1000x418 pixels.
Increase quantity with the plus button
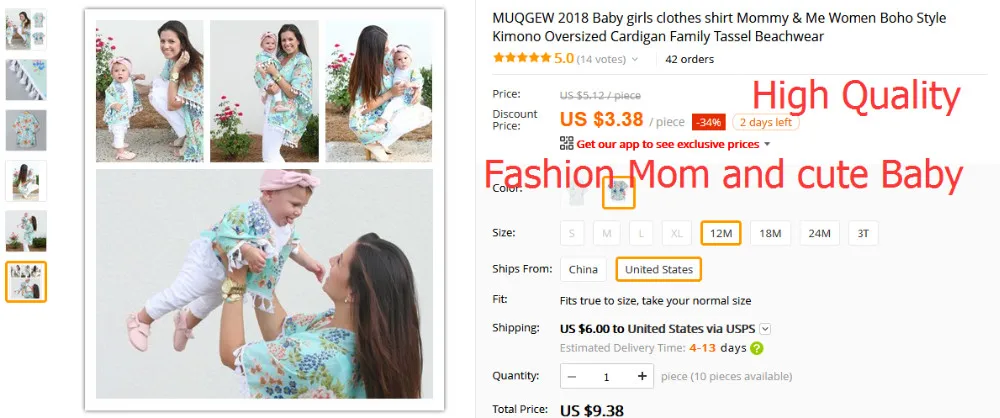point(642,377)
